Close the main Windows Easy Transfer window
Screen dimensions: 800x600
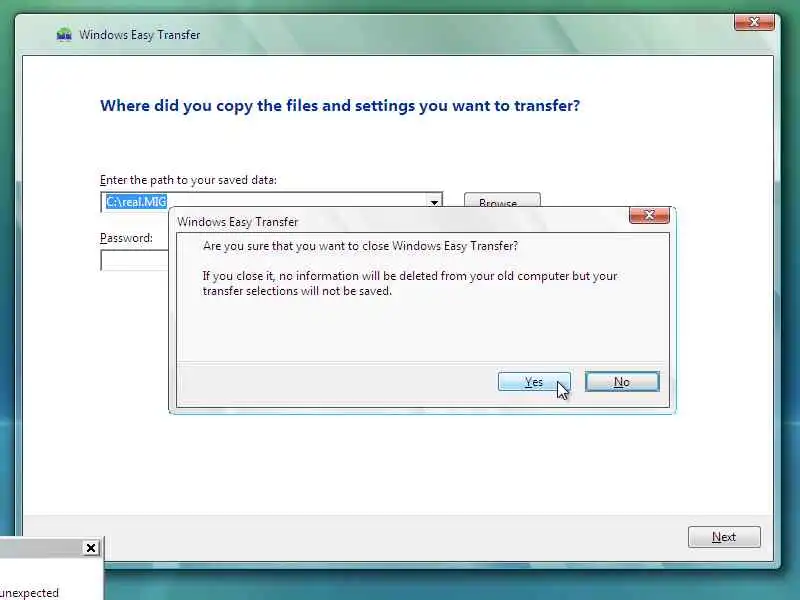pyautogui.click(x=754, y=22)
